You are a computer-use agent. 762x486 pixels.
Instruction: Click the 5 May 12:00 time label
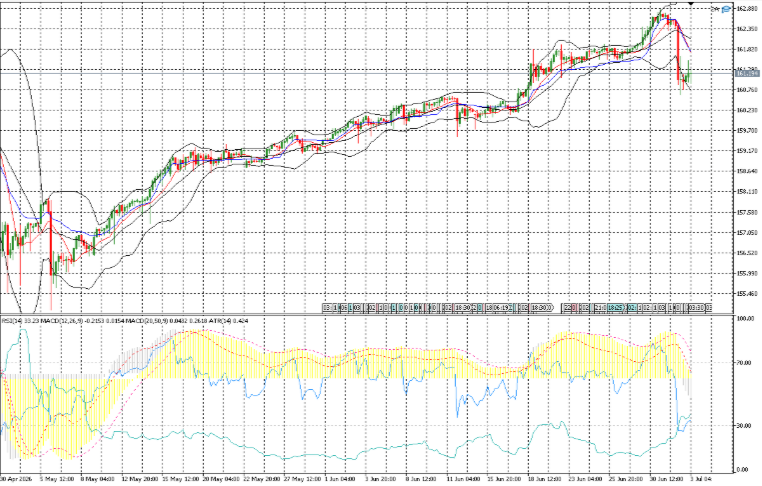pyautogui.click(x=56, y=479)
